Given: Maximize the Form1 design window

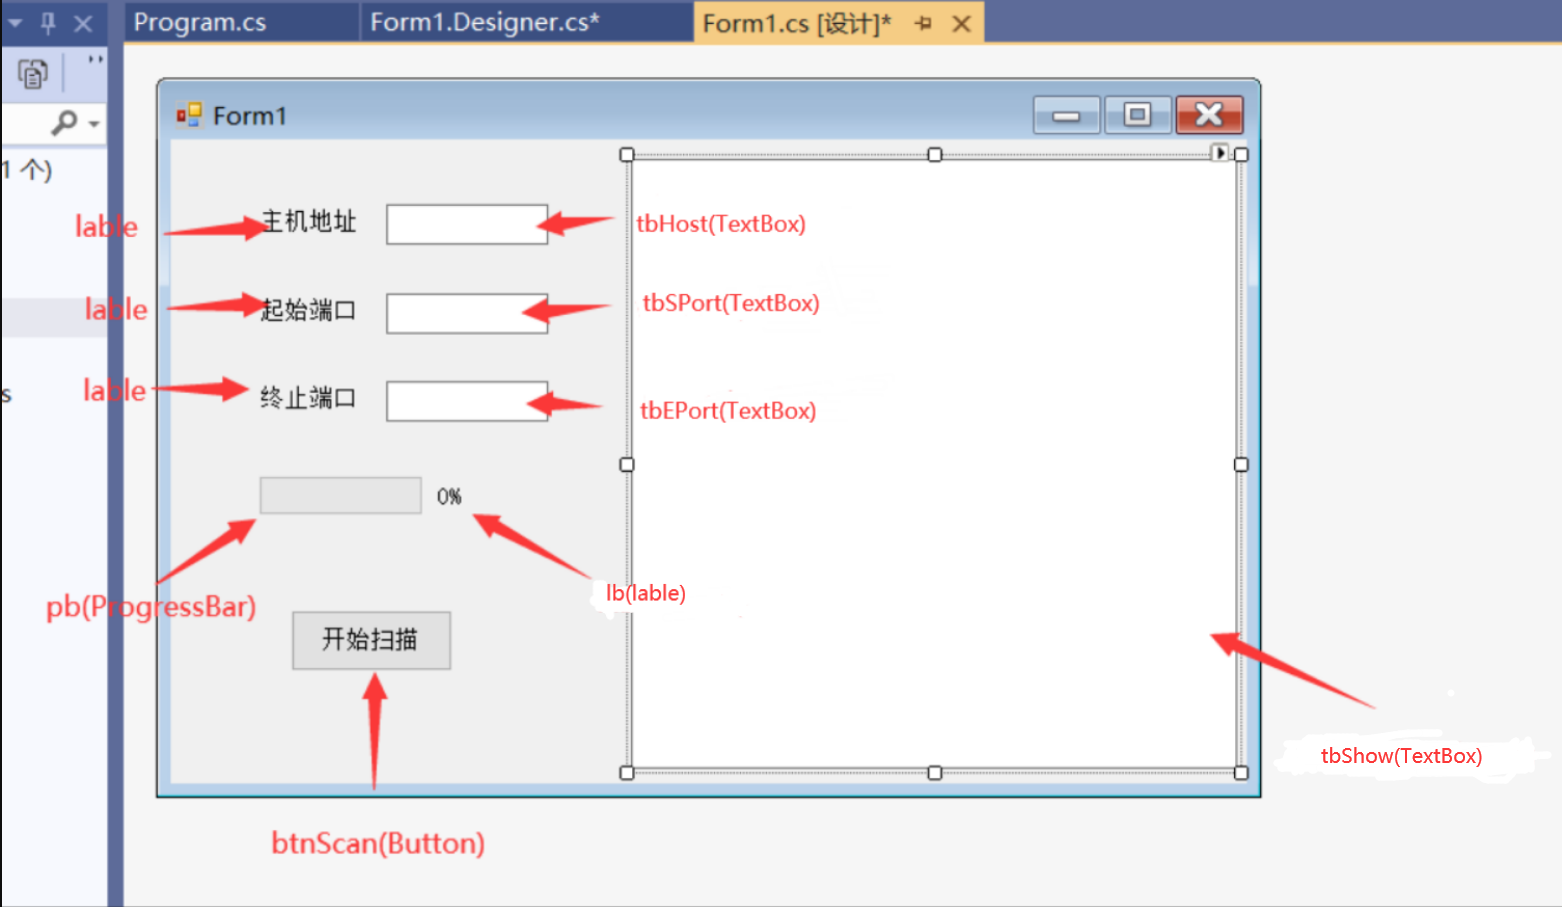Looking at the screenshot, I should click(1137, 115).
